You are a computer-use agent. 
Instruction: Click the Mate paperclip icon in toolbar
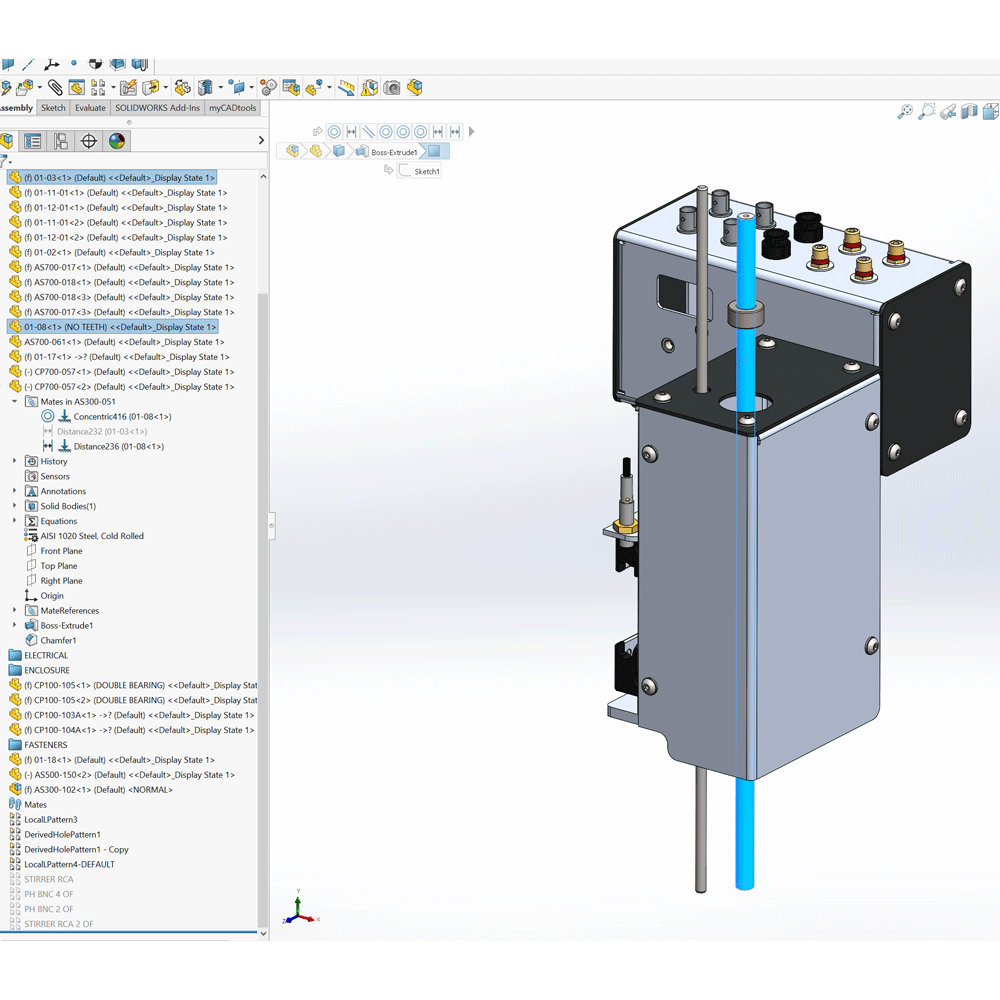[x=54, y=88]
